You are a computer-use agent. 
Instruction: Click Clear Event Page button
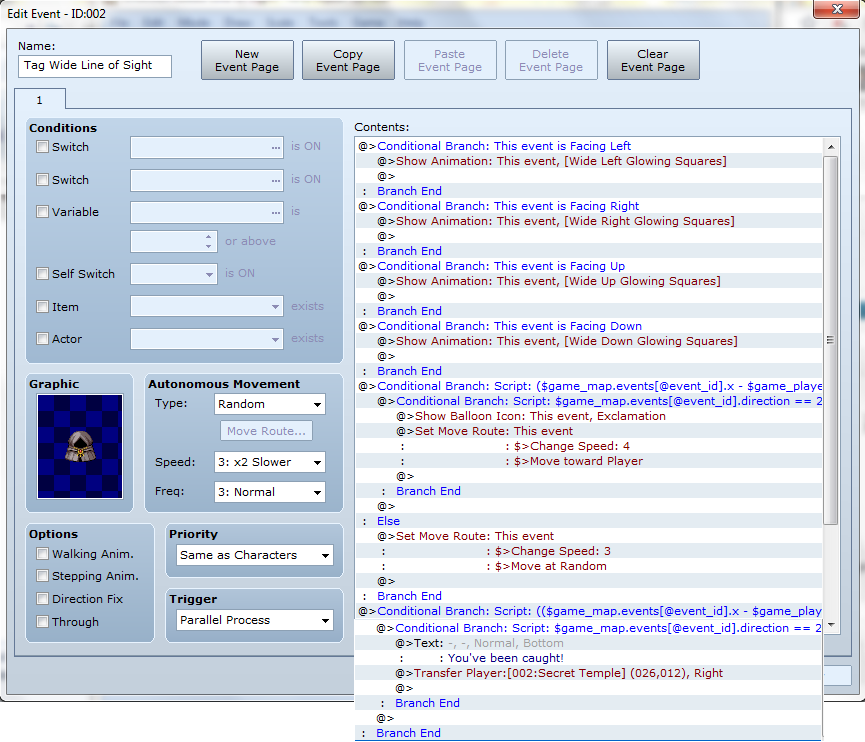tap(653, 60)
